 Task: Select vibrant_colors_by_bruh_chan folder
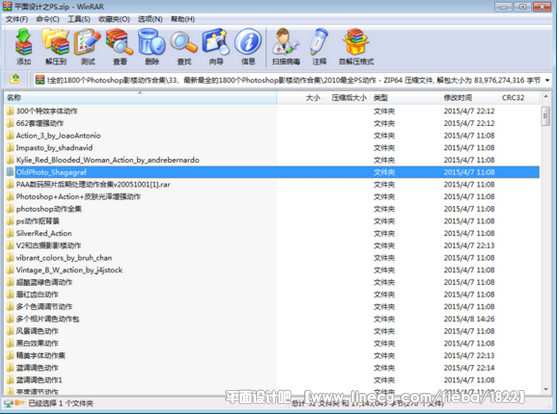point(64,257)
